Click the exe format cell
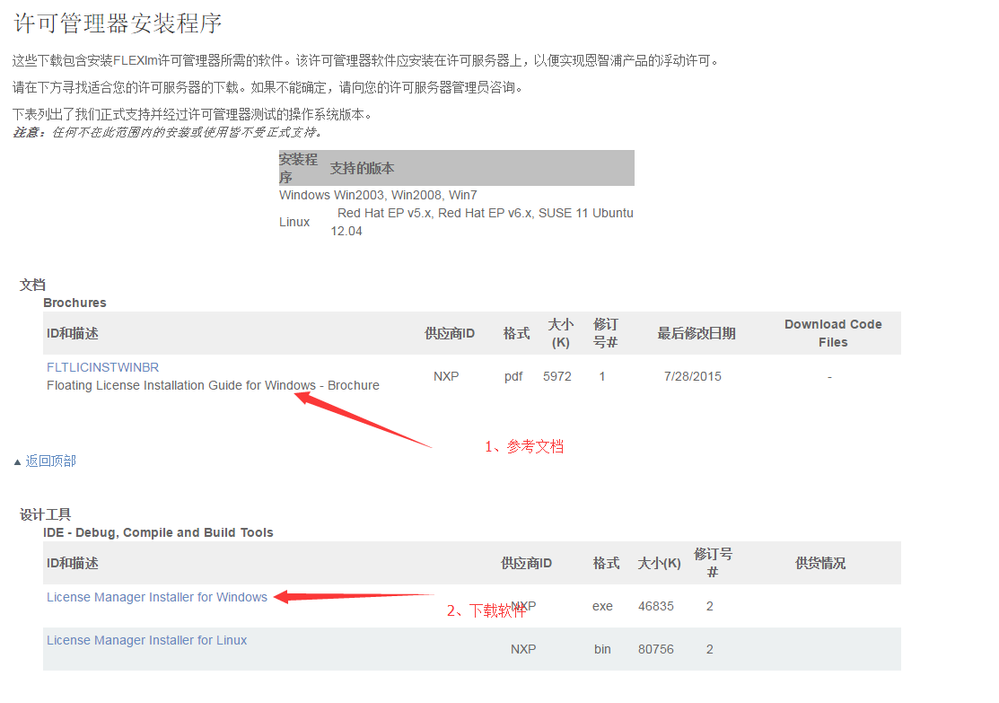The height and width of the screenshot is (703, 999). tap(603, 606)
